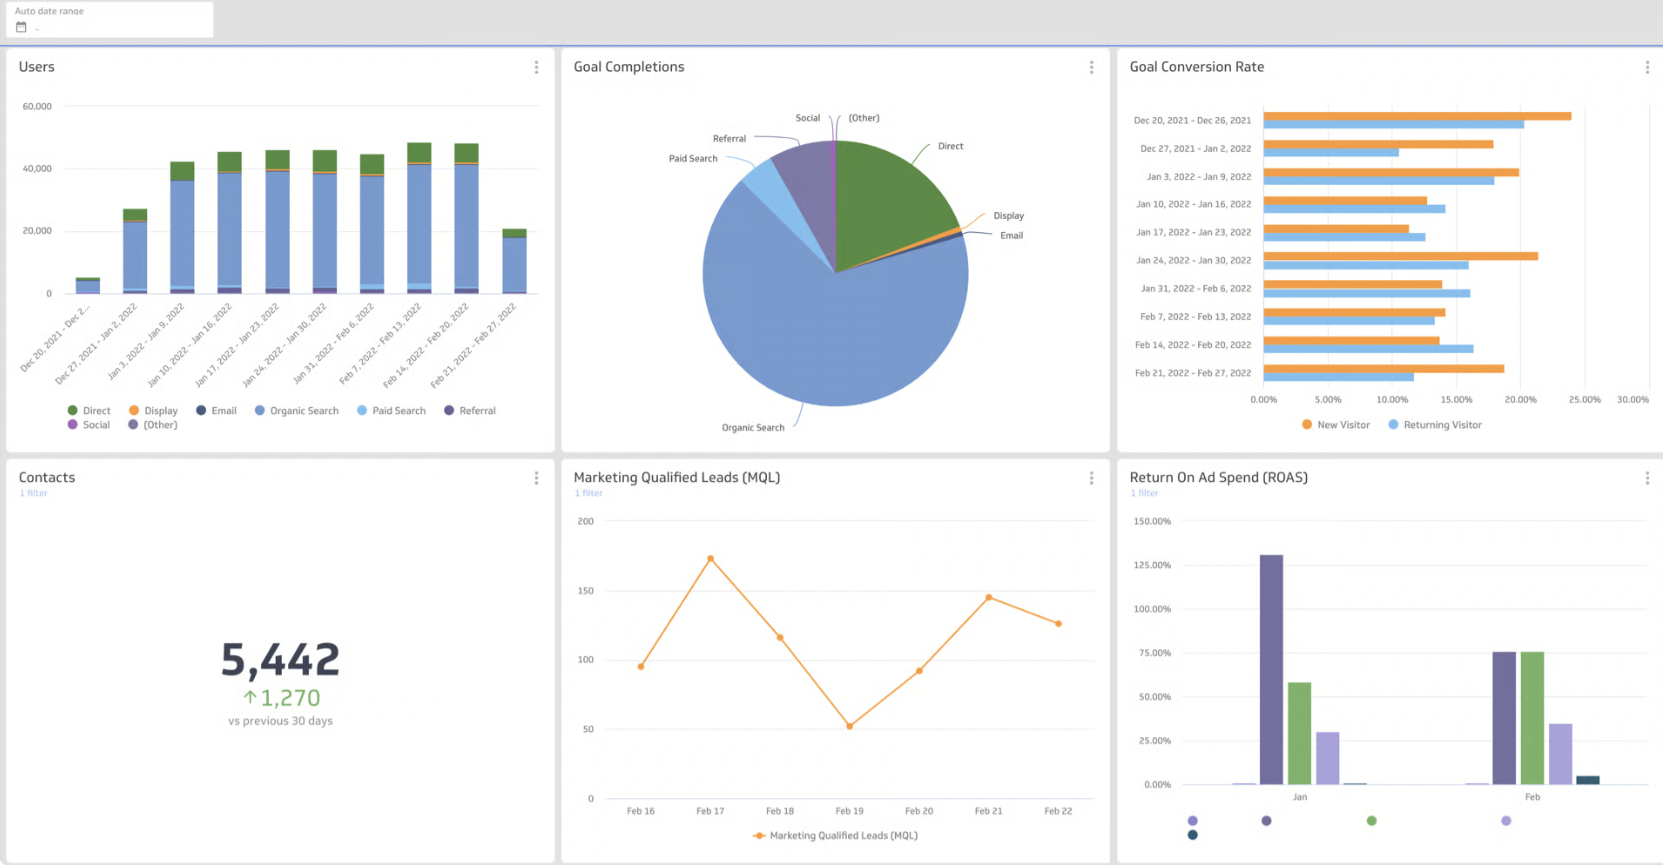The width and height of the screenshot is (1663, 865).
Task: Toggle the New Visitor legend item
Action: coord(1336,425)
